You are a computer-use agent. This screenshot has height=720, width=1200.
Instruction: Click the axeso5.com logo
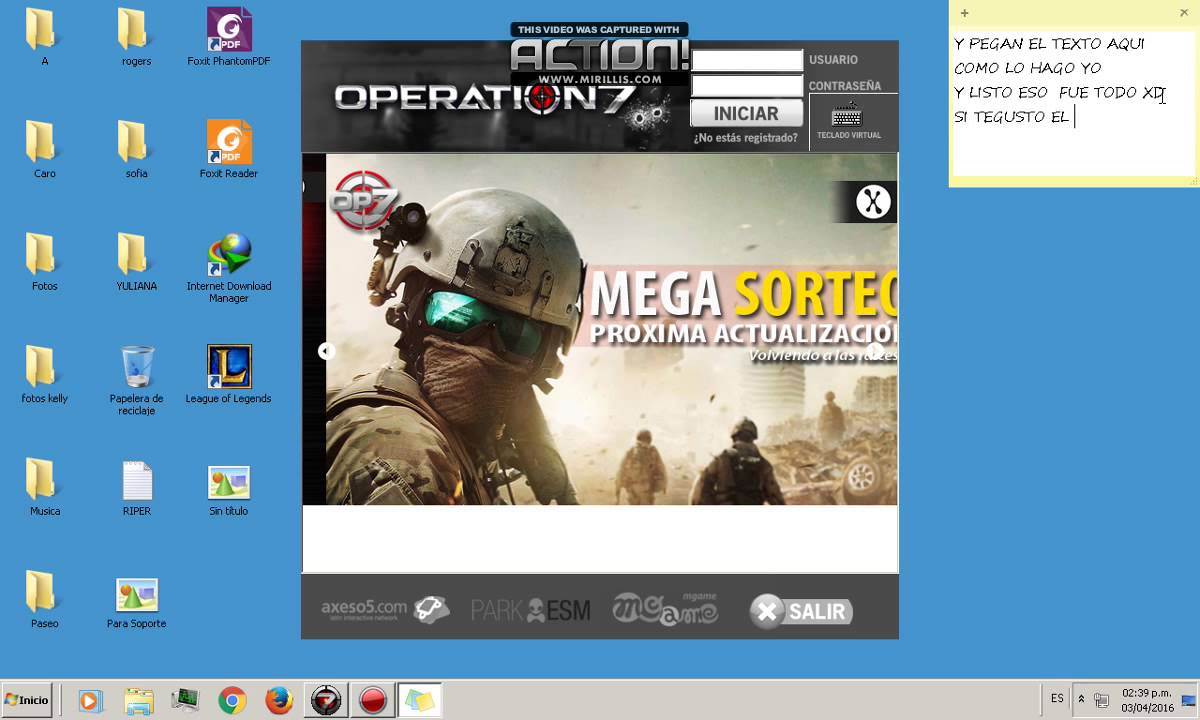(385, 609)
